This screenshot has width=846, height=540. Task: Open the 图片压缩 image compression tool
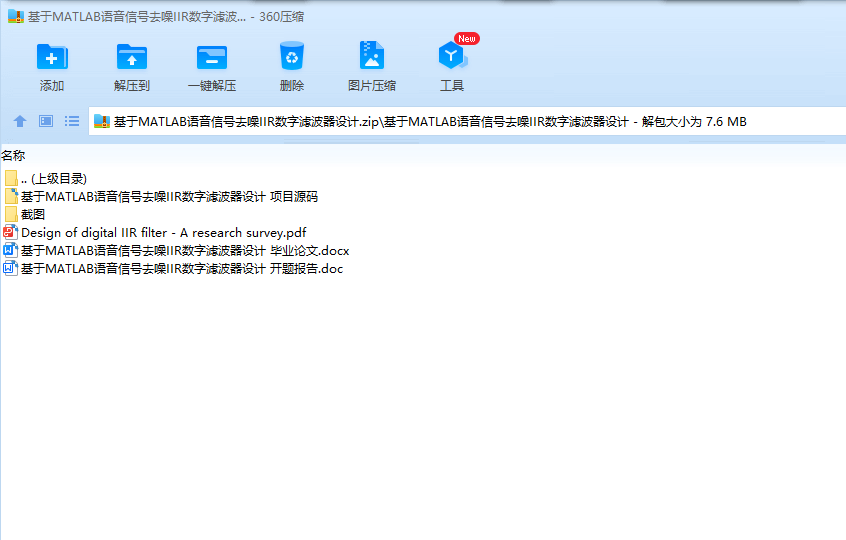coord(372,55)
